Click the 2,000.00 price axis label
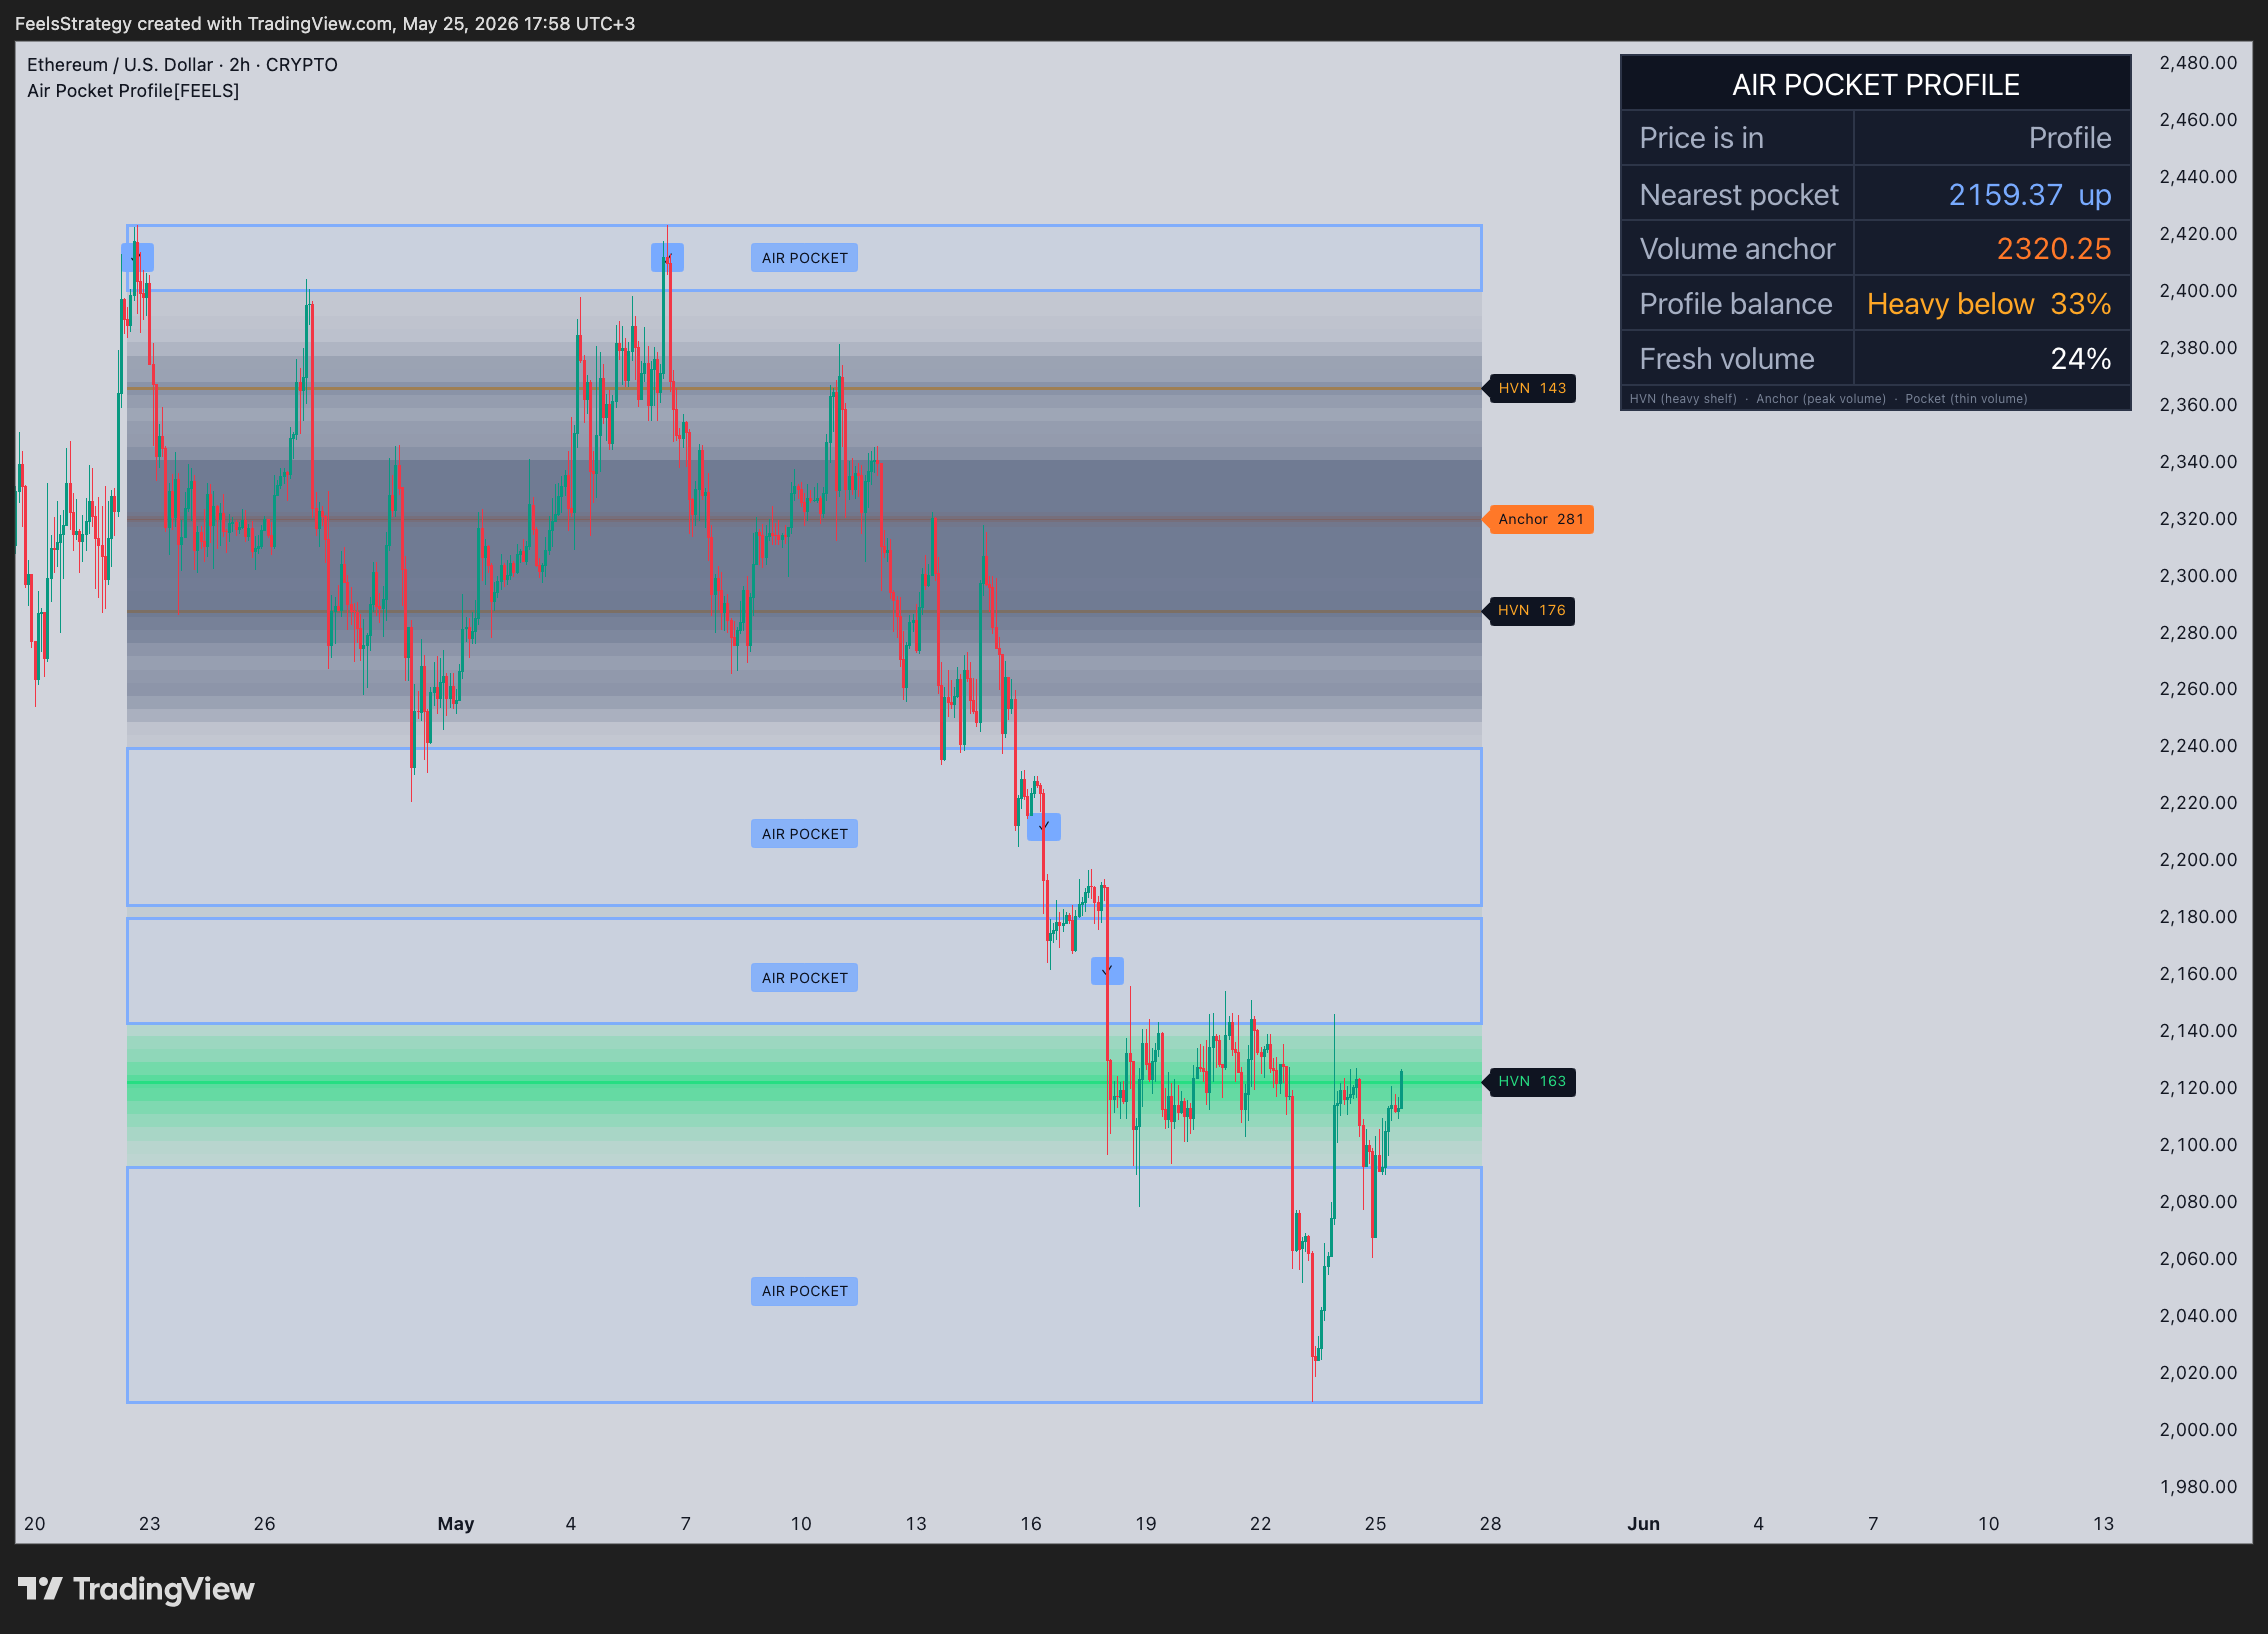 pyautogui.click(x=2198, y=1430)
